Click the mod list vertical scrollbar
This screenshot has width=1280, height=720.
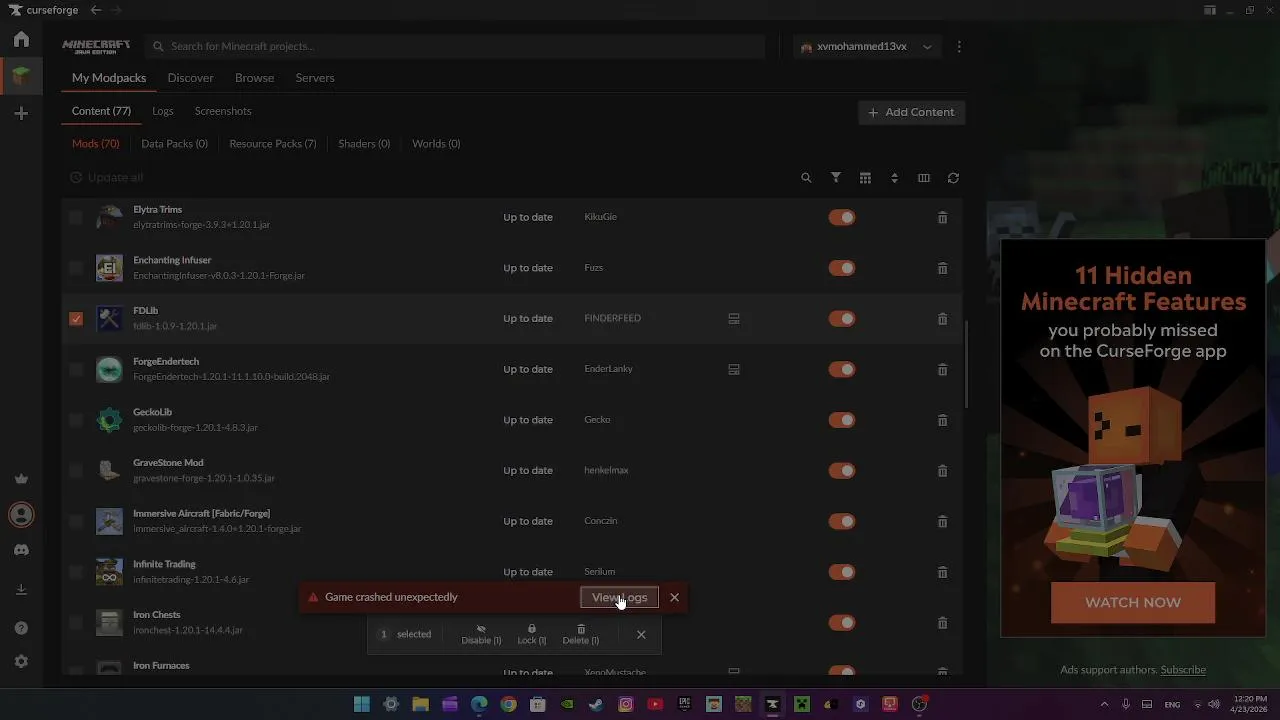click(x=966, y=363)
